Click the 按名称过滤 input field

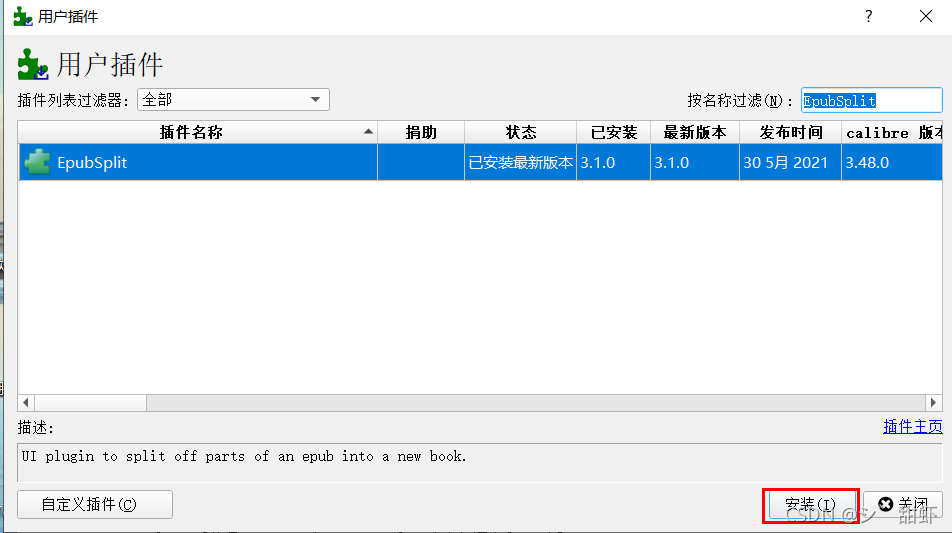(871, 101)
